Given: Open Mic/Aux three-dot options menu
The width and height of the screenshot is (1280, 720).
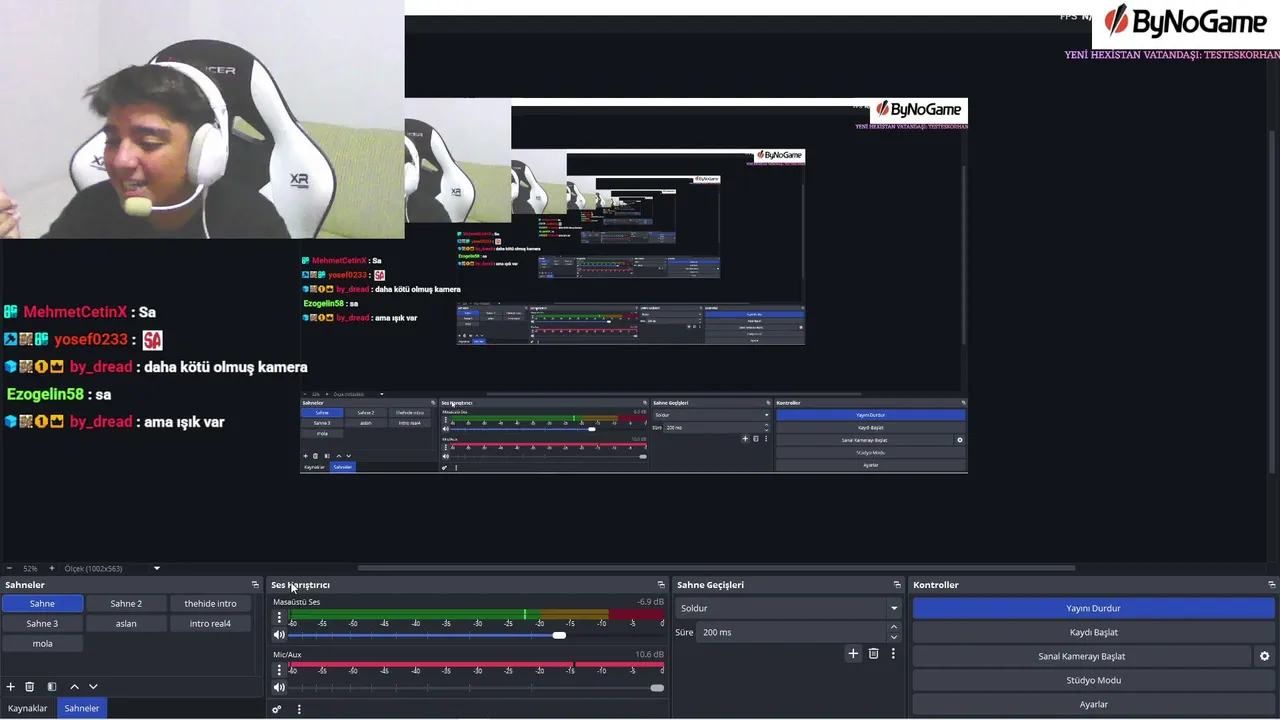Looking at the screenshot, I should pyautogui.click(x=279, y=670).
